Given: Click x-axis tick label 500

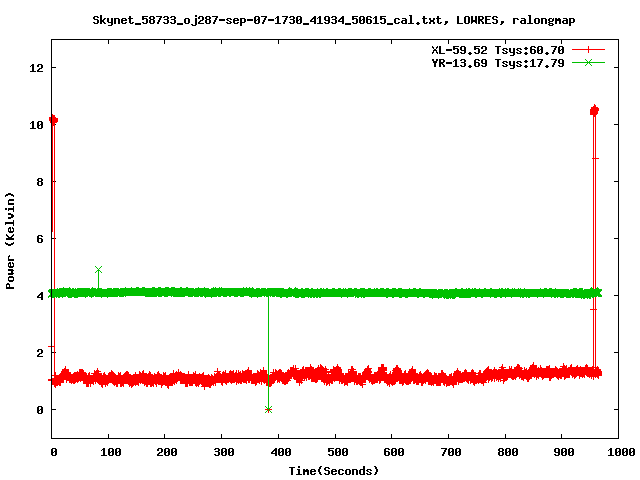Looking at the screenshot, I should click(337, 452).
